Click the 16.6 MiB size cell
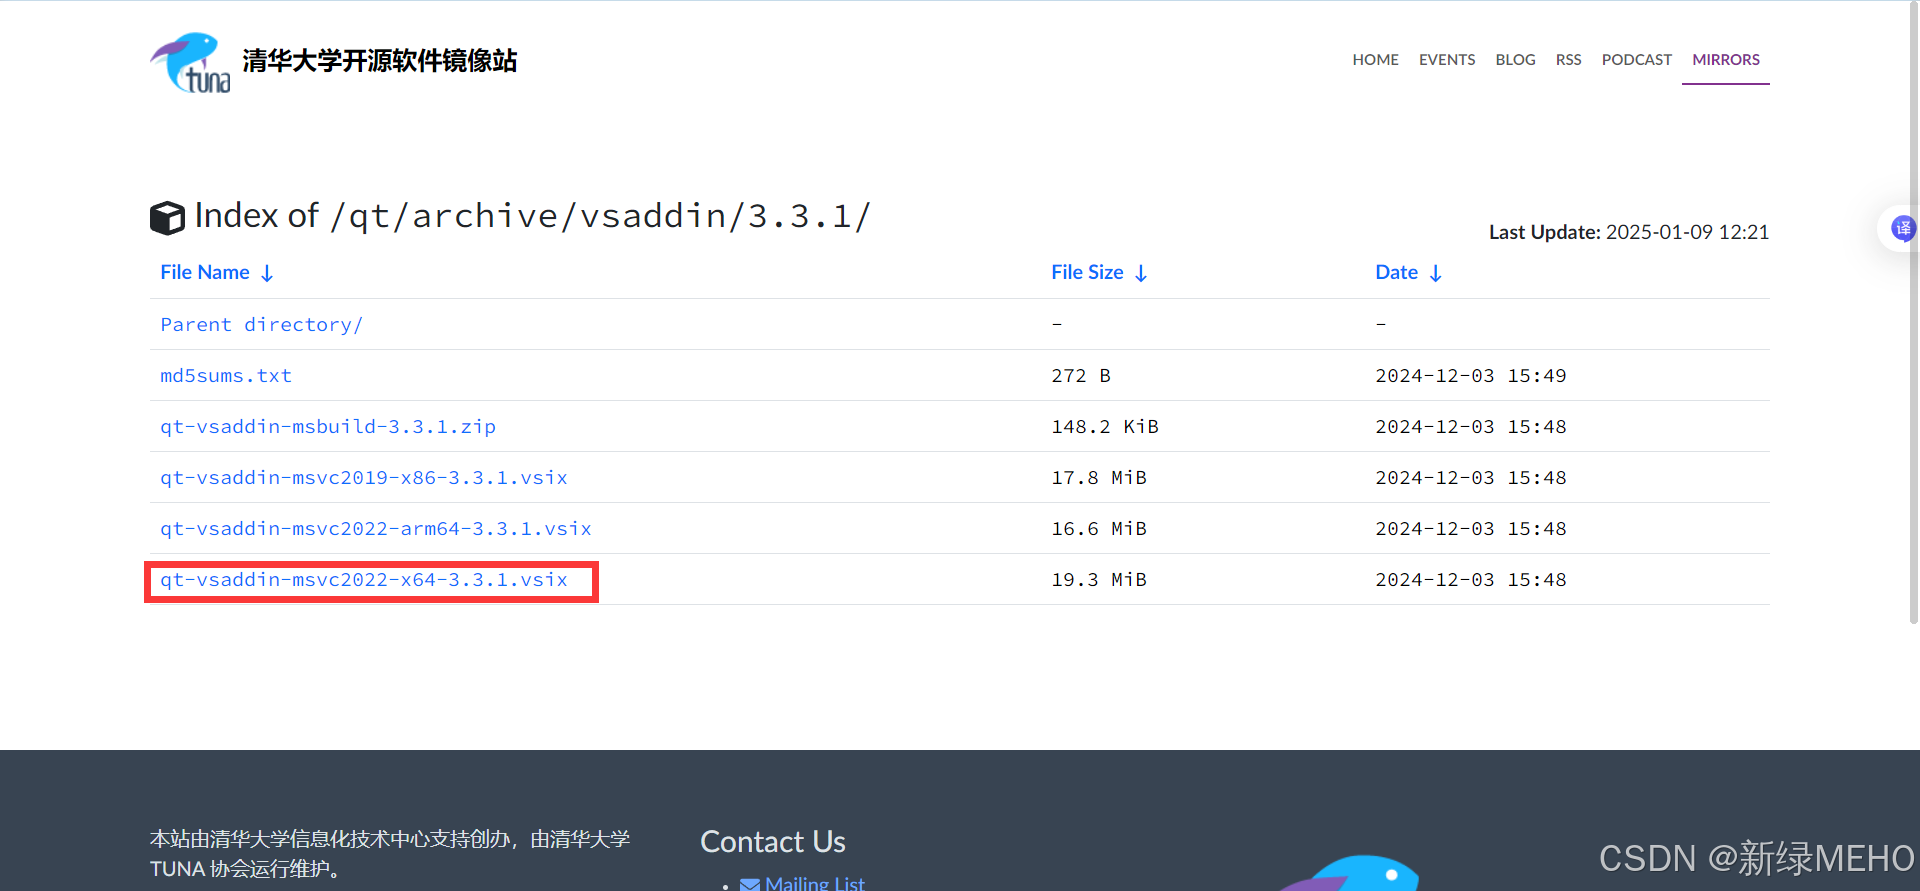This screenshot has width=1920, height=891. (x=1099, y=529)
